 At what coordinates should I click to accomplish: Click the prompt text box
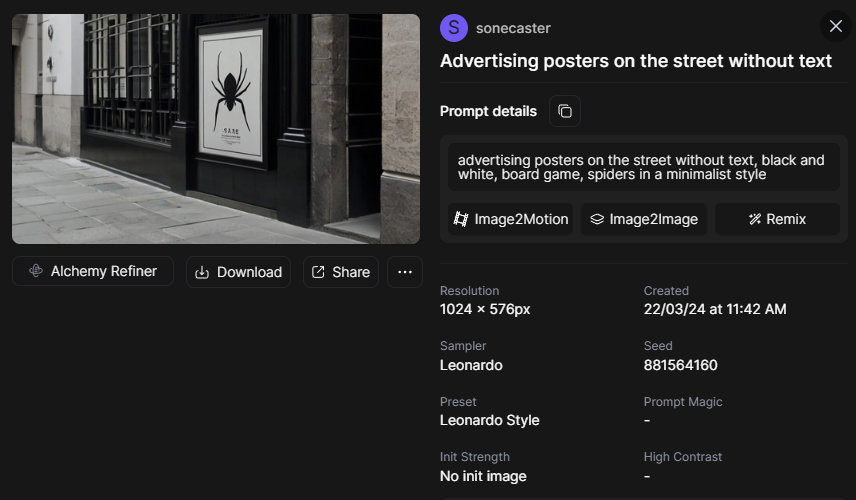(642, 167)
